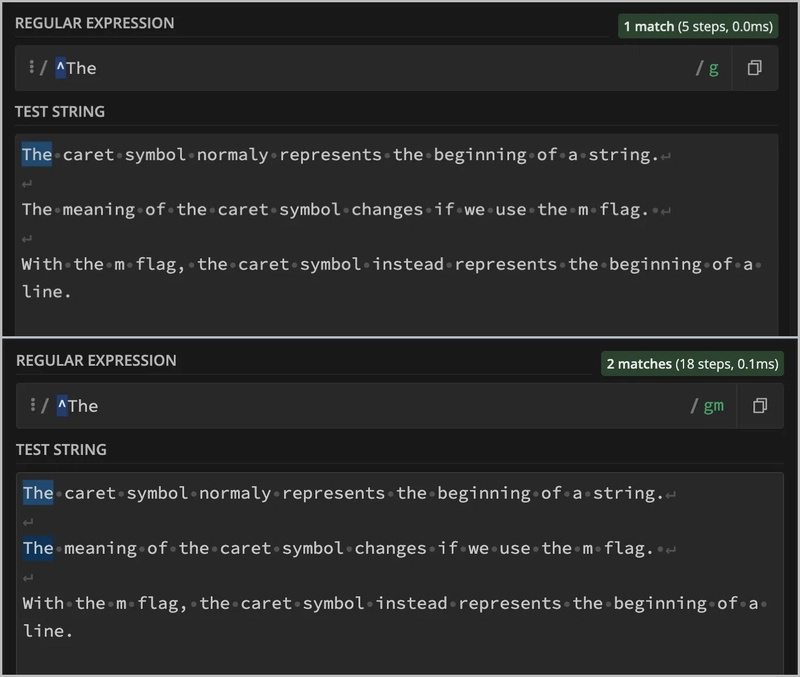Click highlighted 'The' before 'caret' in lower panel
This screenshot has height=677, width=800.
[x=38, y=493]
